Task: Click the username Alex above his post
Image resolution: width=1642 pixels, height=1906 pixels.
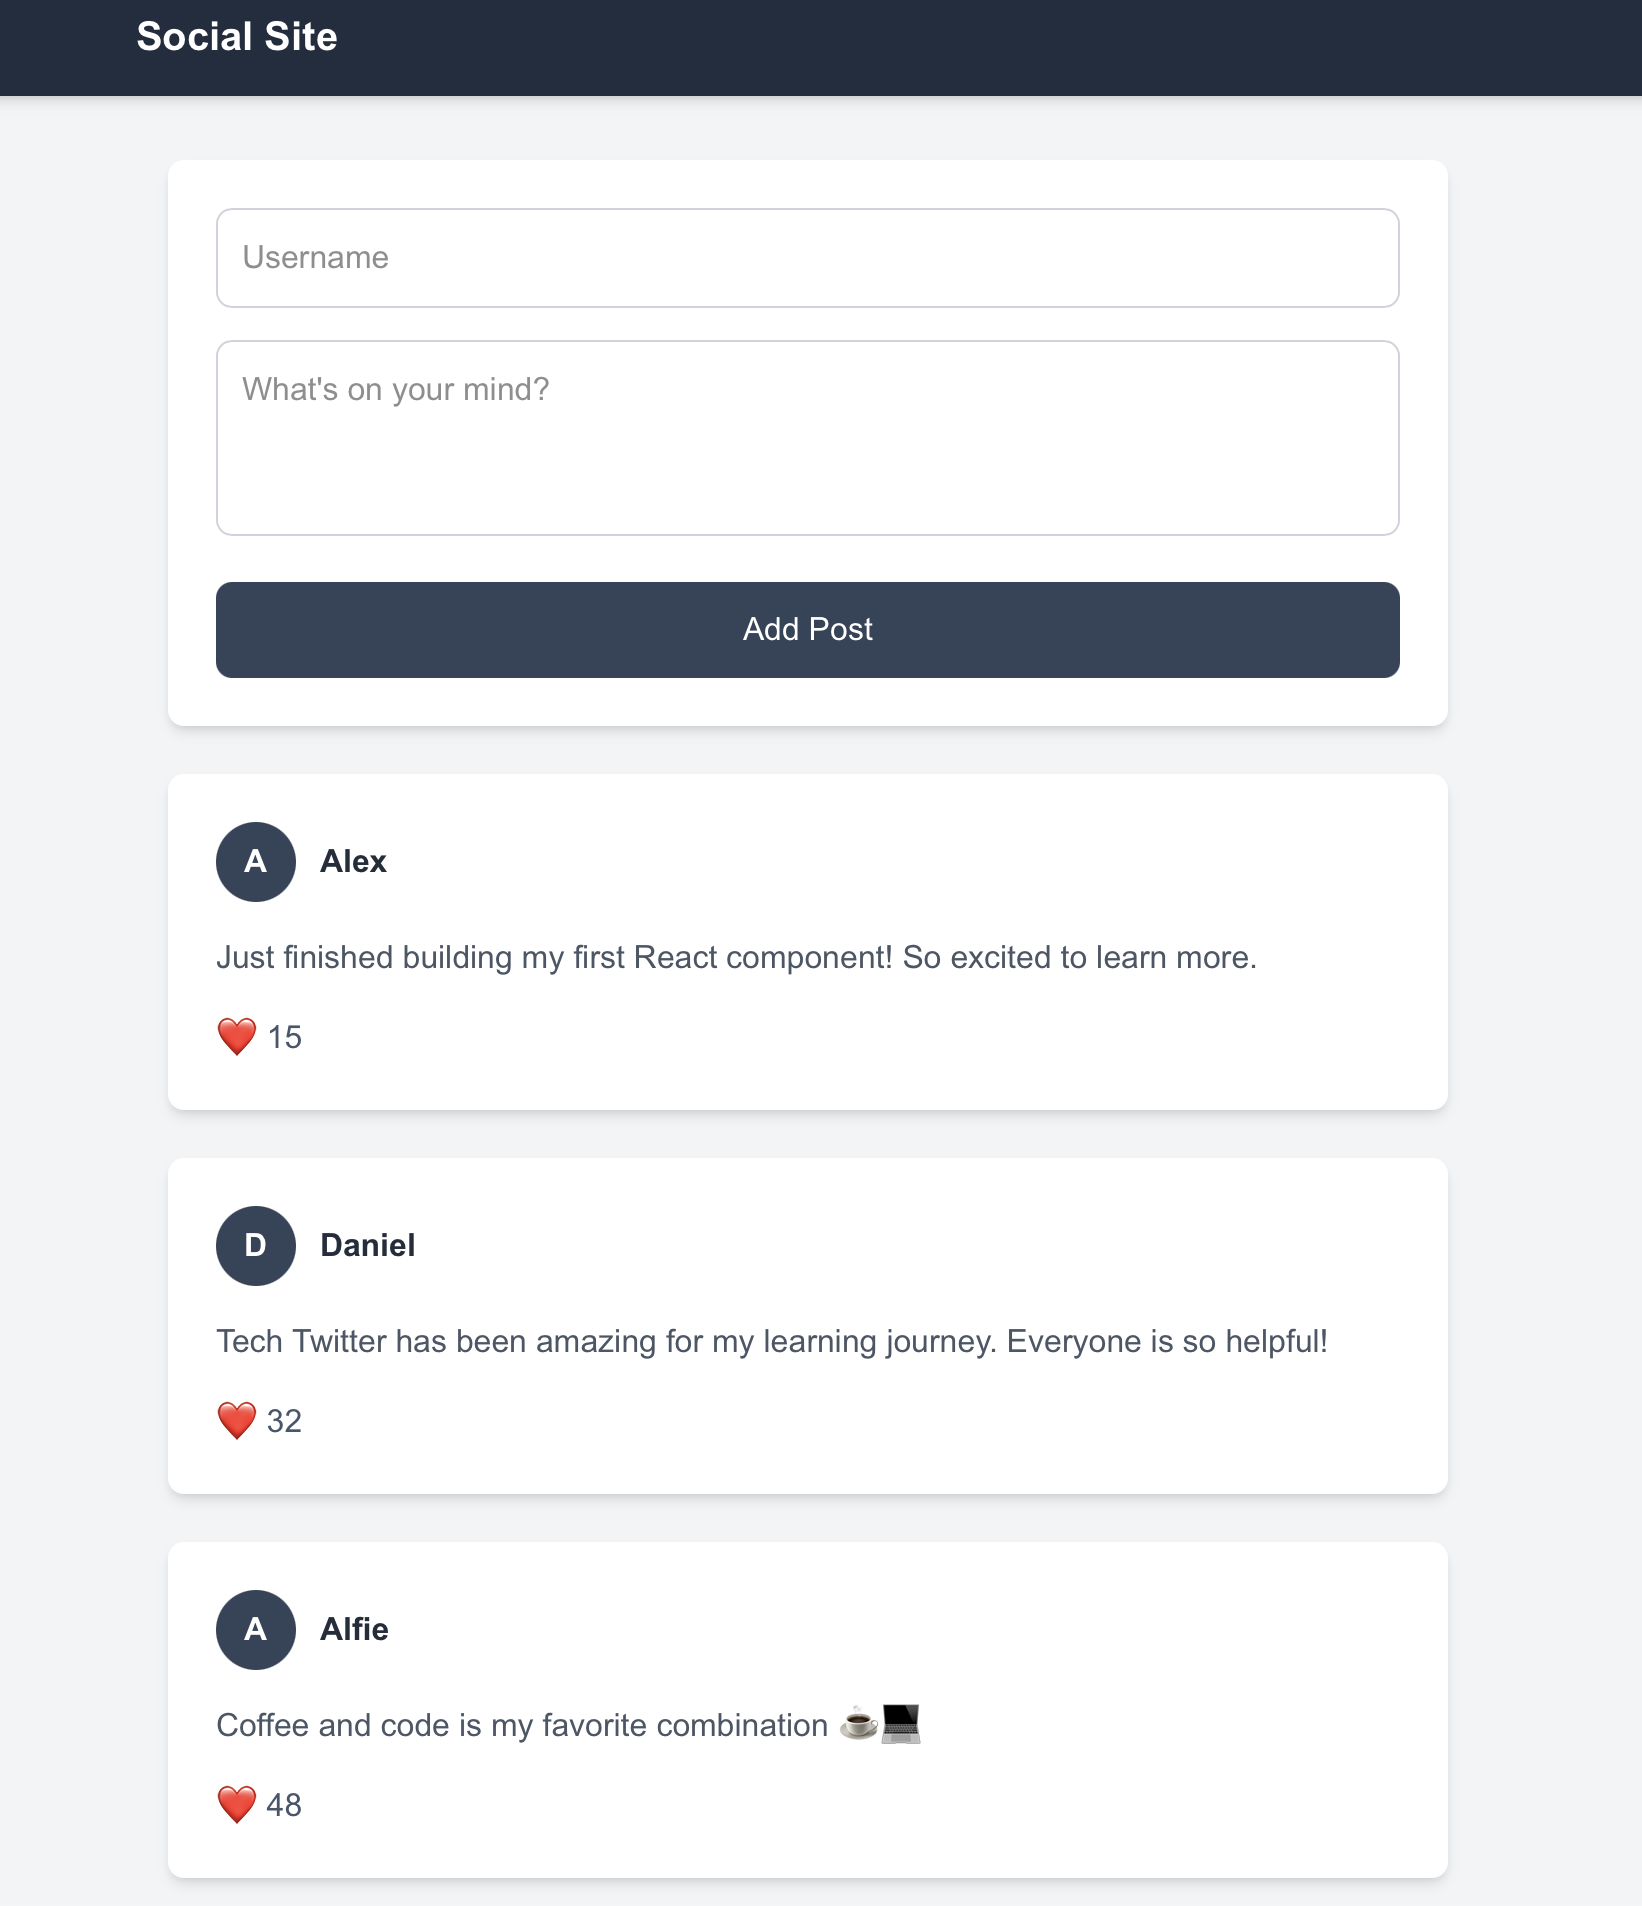Action: [353, 861]
